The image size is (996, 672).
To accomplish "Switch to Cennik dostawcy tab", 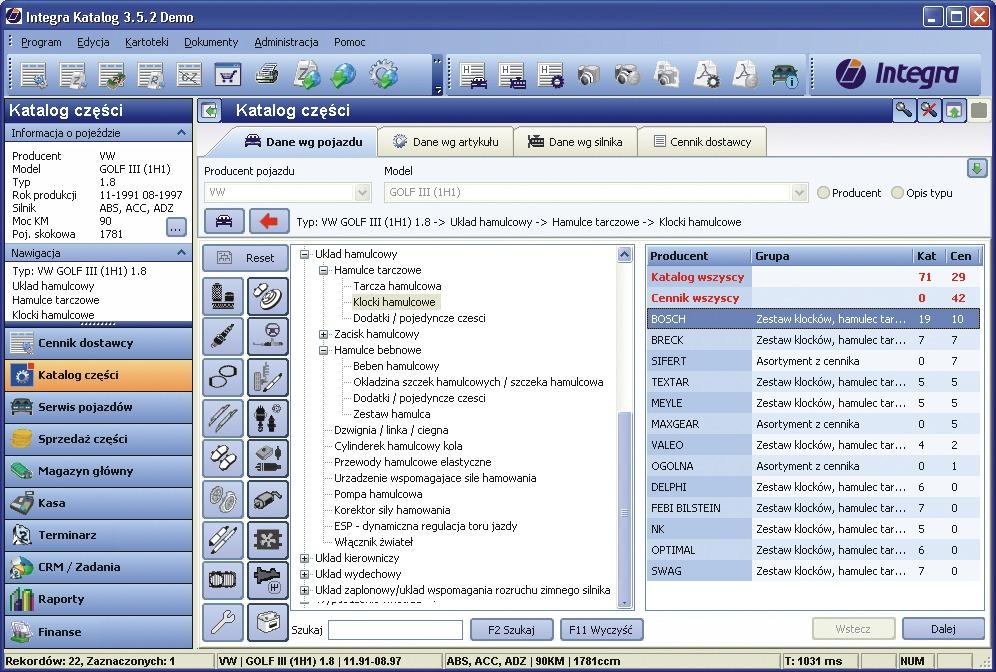I will point(702,142).
